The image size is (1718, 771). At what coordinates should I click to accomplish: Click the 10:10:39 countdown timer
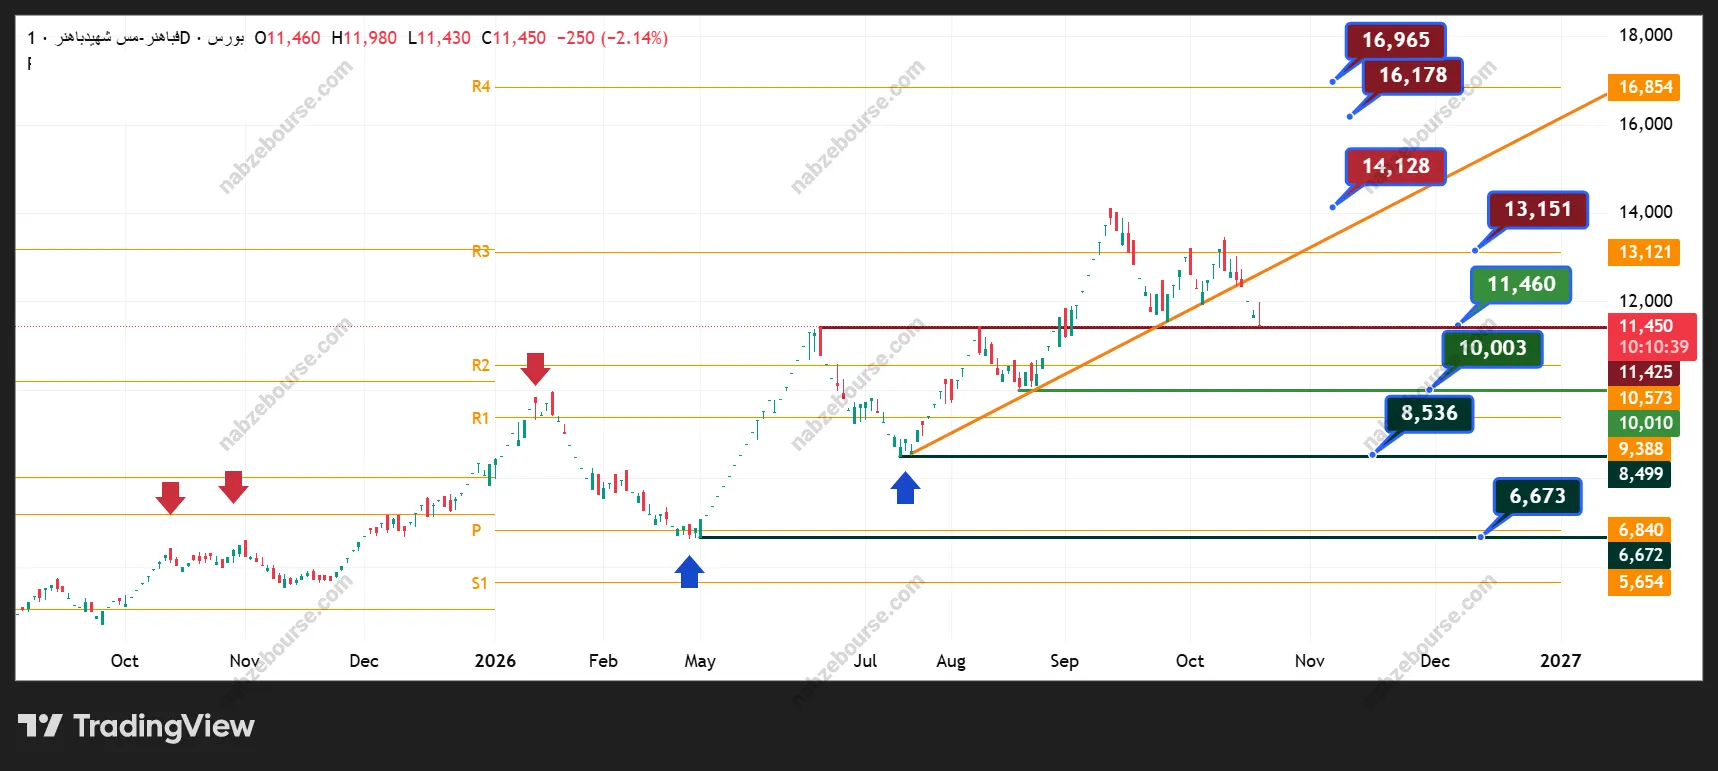click(x=1654, y=347)
